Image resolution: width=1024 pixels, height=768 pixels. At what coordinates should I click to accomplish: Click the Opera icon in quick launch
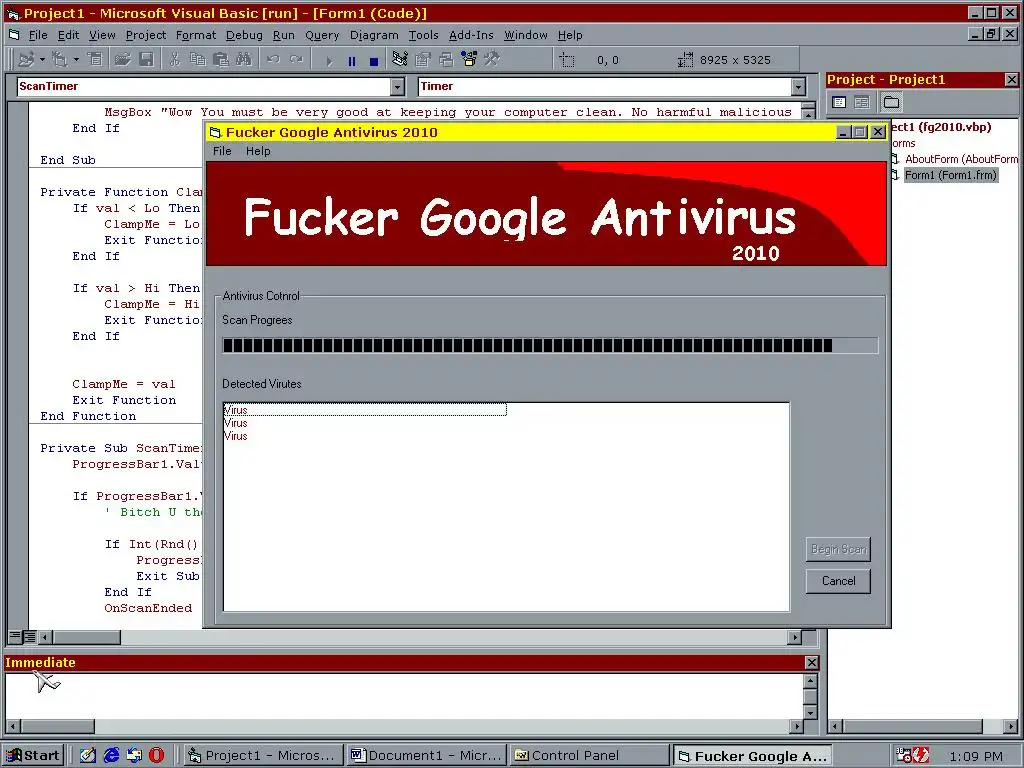157,756
